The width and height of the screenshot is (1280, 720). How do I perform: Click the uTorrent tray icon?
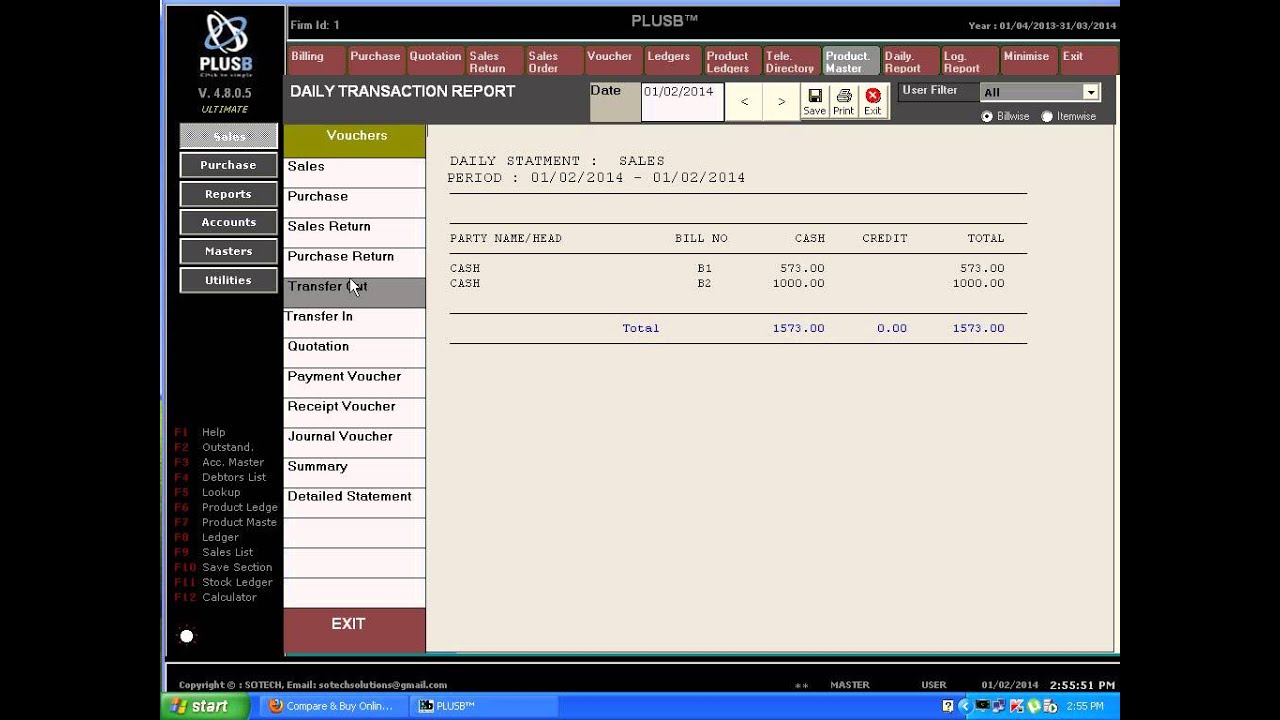(x=1034, y=706)
